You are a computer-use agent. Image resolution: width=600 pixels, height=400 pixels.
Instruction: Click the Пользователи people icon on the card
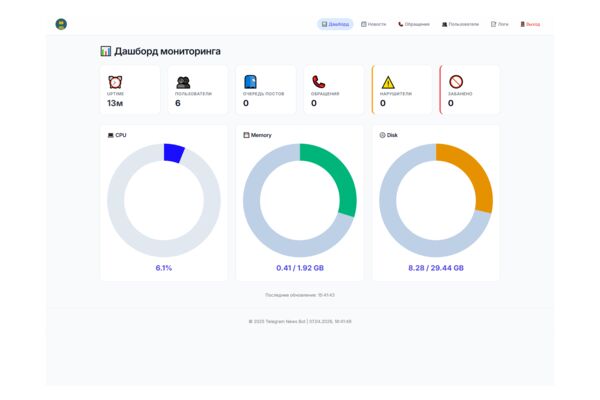[x=183, y=82]
